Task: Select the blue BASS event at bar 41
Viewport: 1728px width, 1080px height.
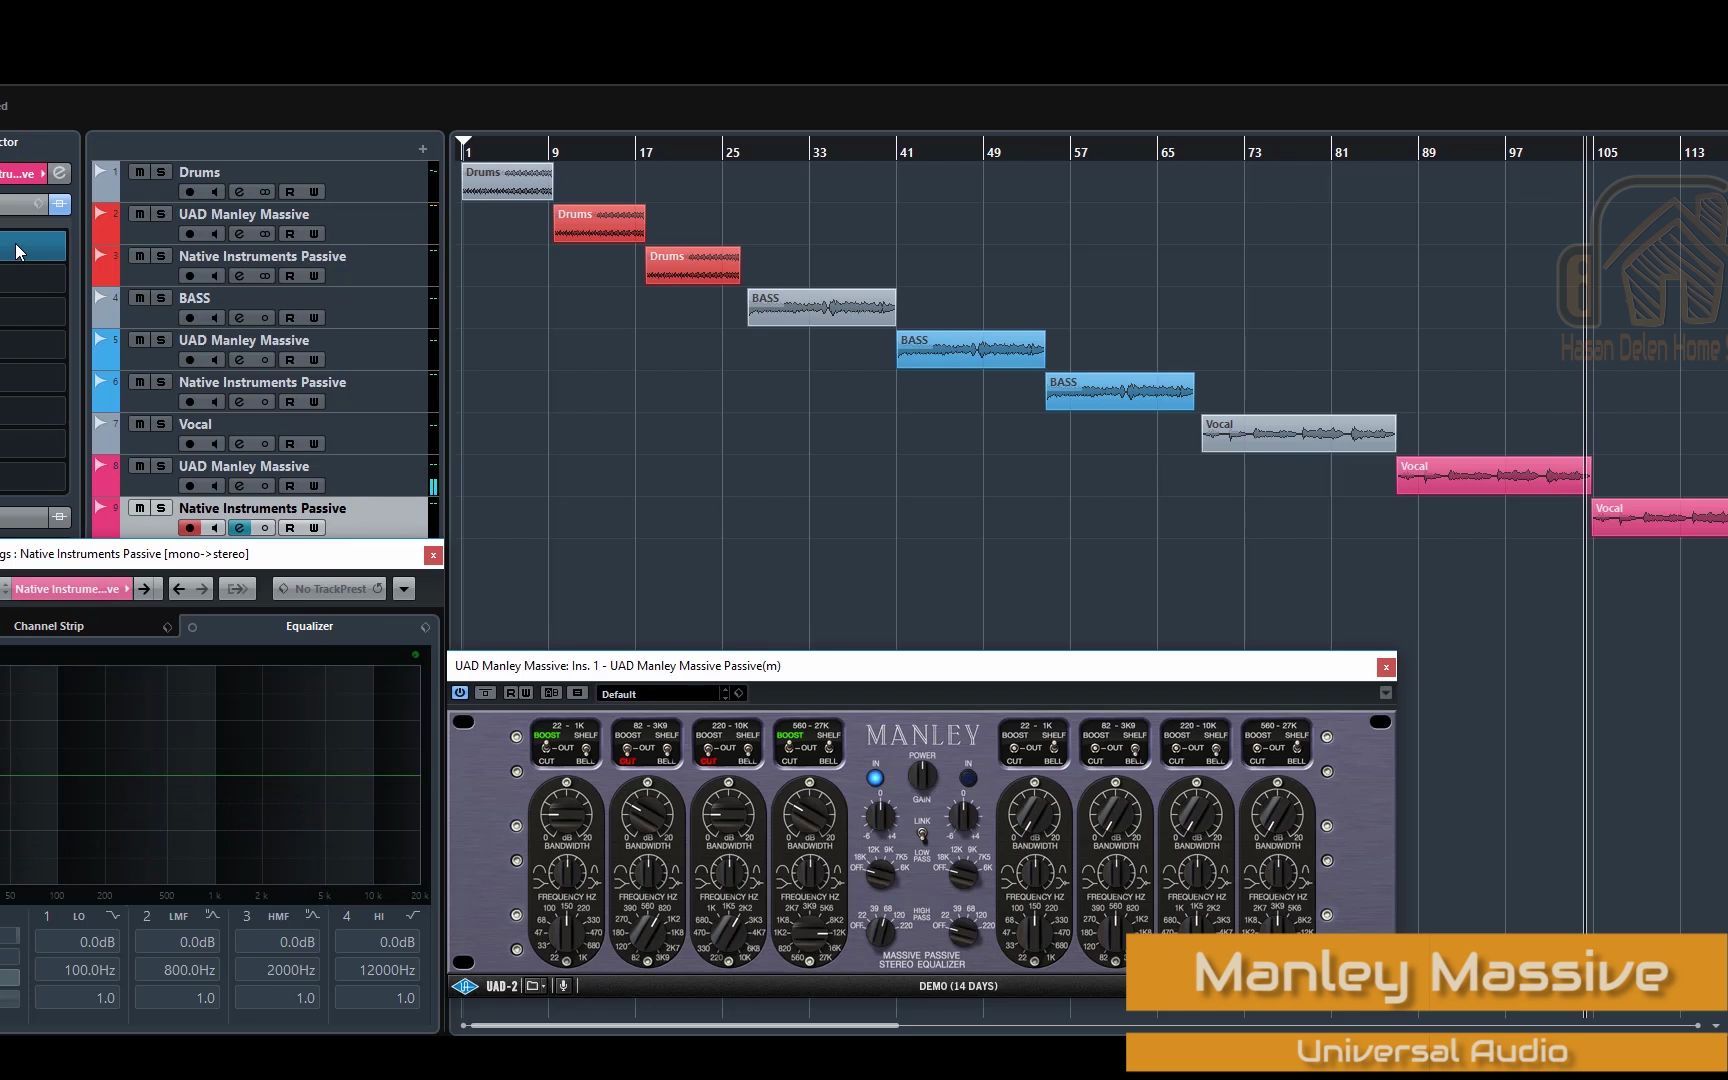Action: tap(971, 349)
